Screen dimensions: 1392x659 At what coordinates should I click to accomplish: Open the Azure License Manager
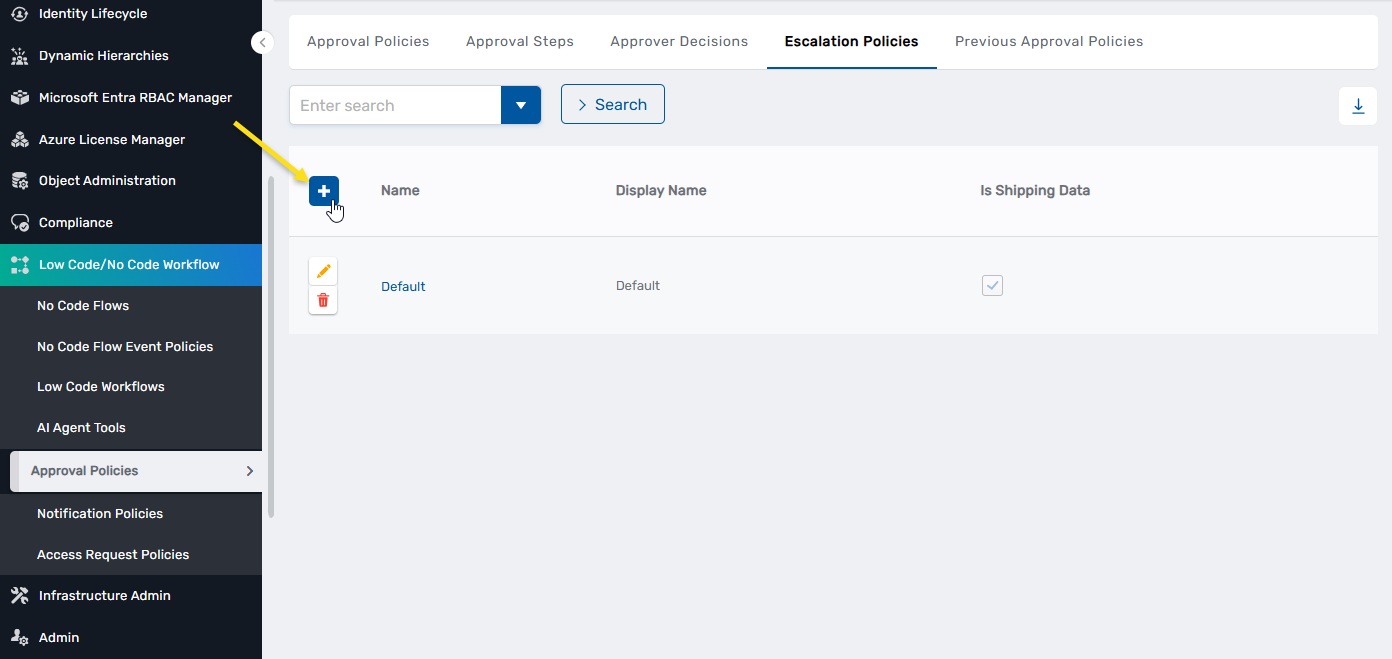112,139
